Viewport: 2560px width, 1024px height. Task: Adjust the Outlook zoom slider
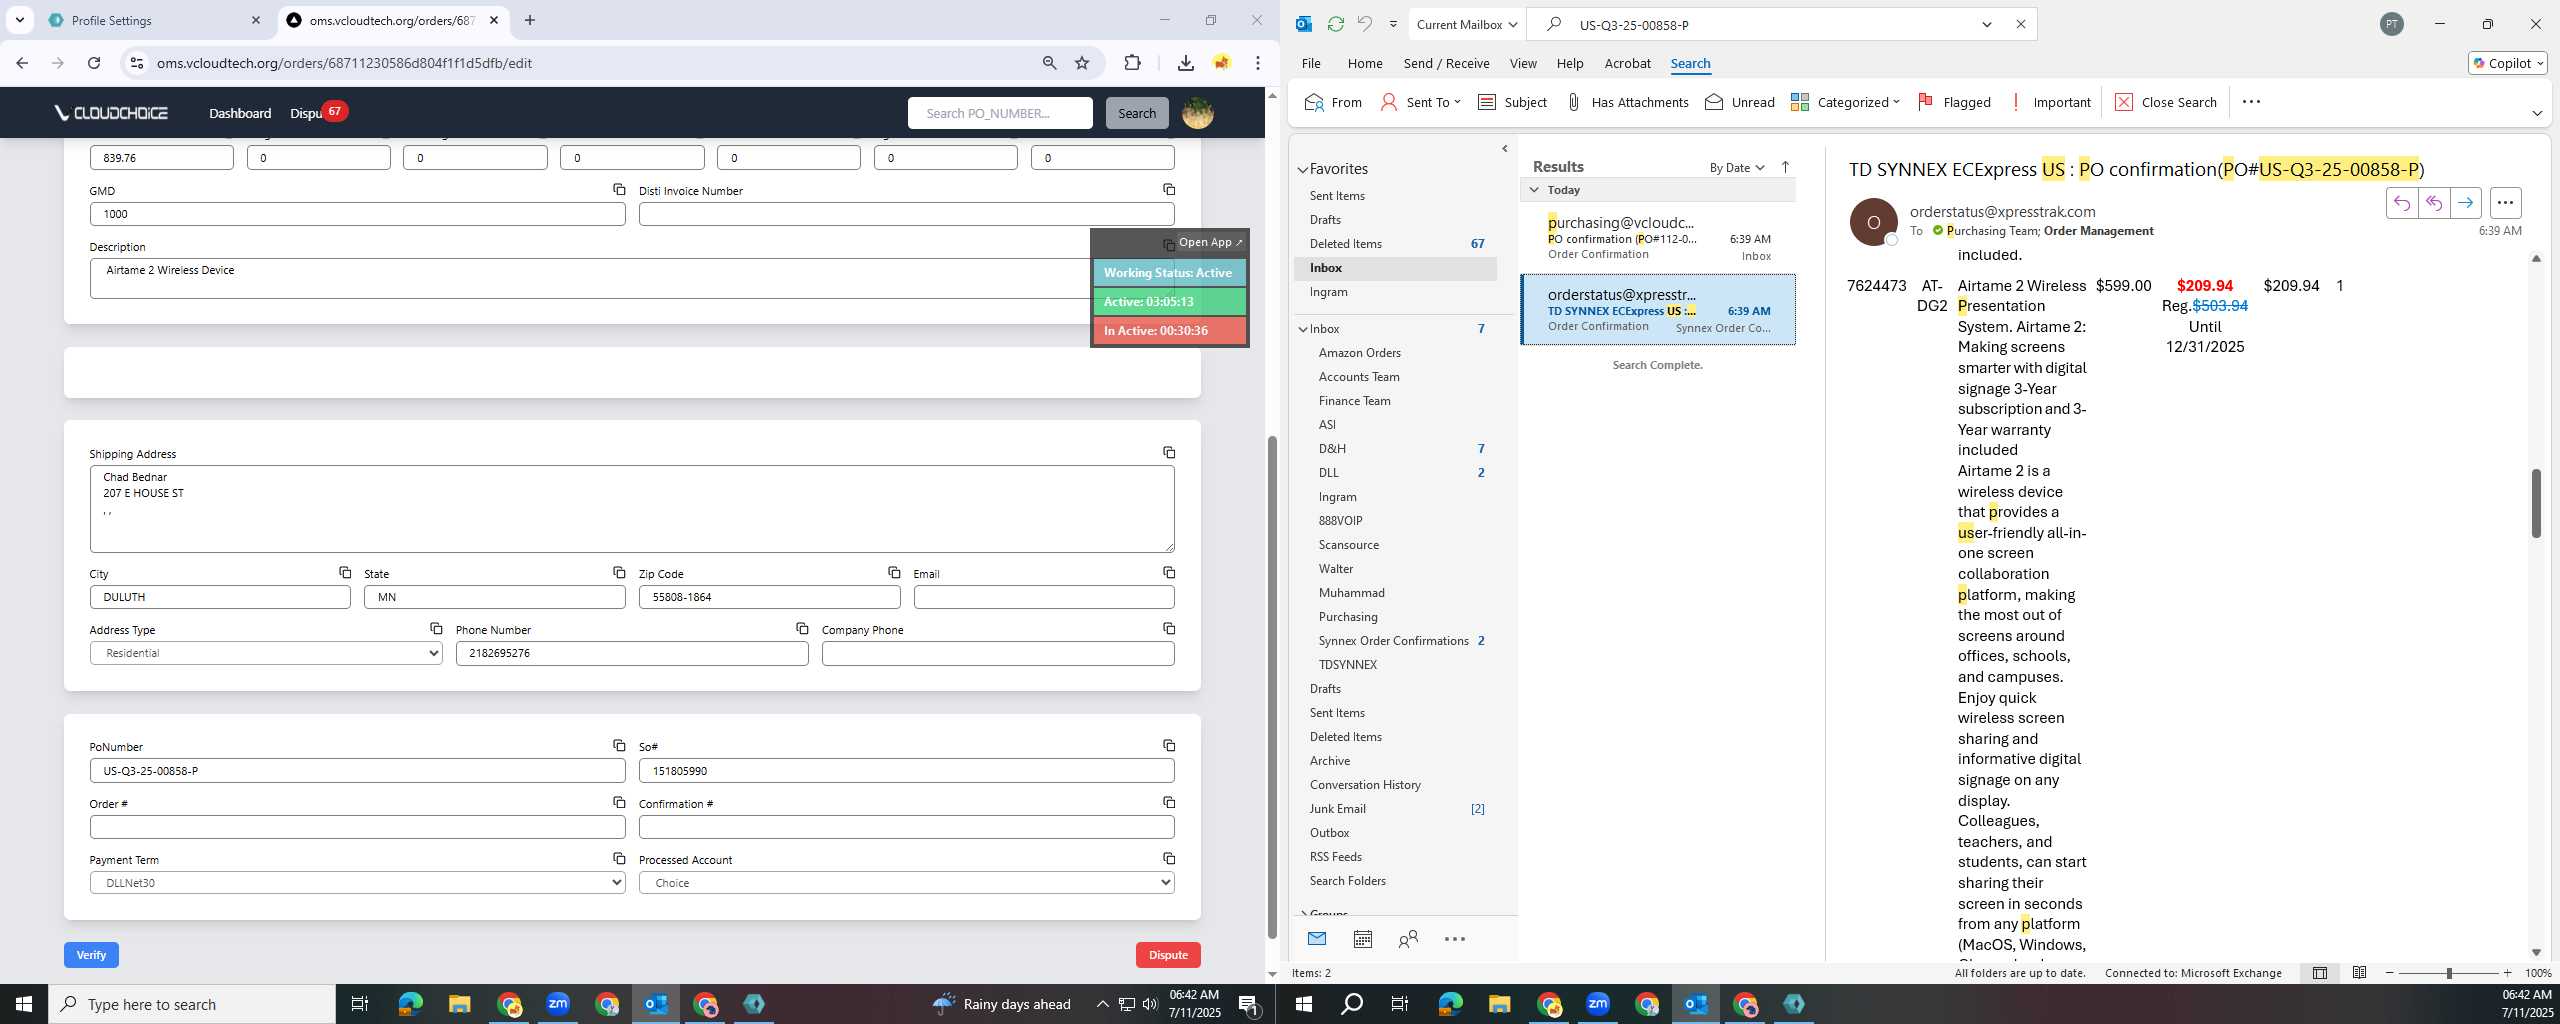coord(2449,973)
